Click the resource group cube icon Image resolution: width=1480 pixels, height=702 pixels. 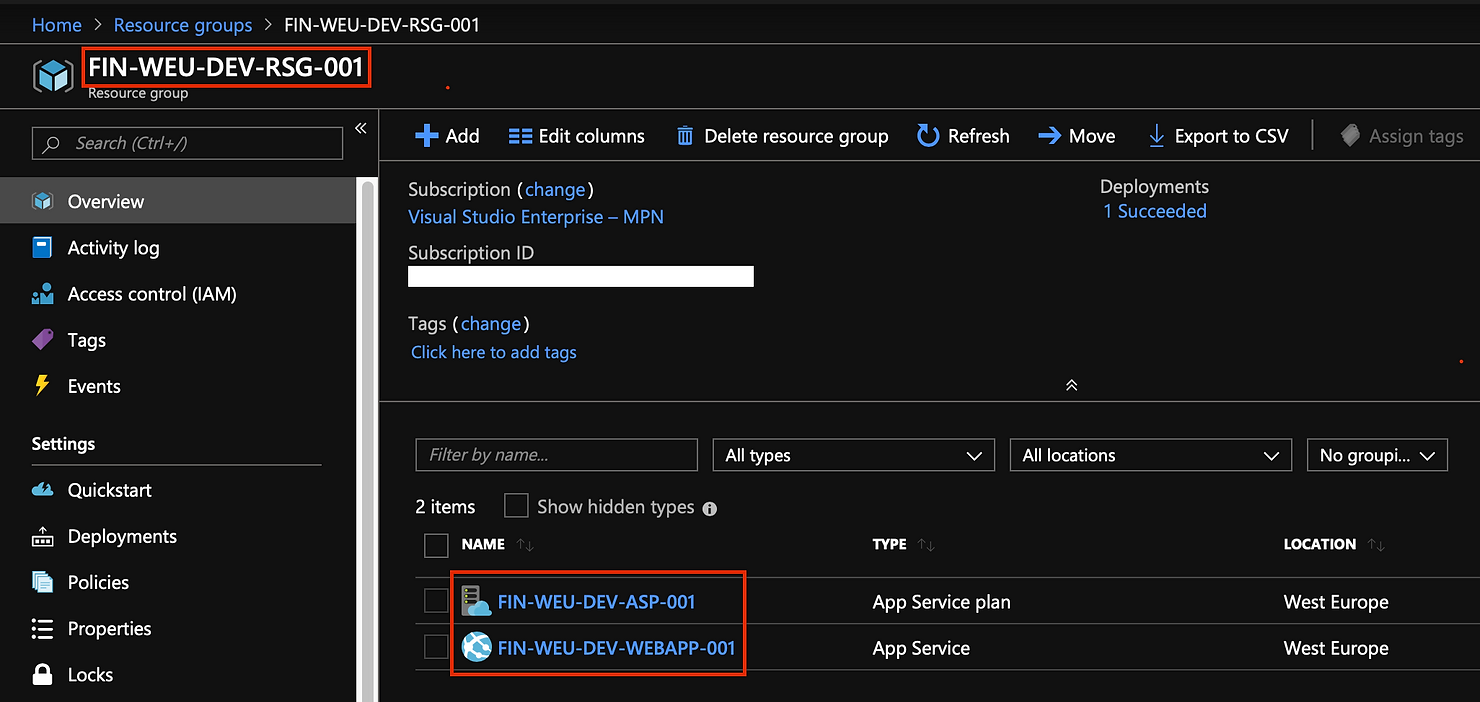pos(54,77)
